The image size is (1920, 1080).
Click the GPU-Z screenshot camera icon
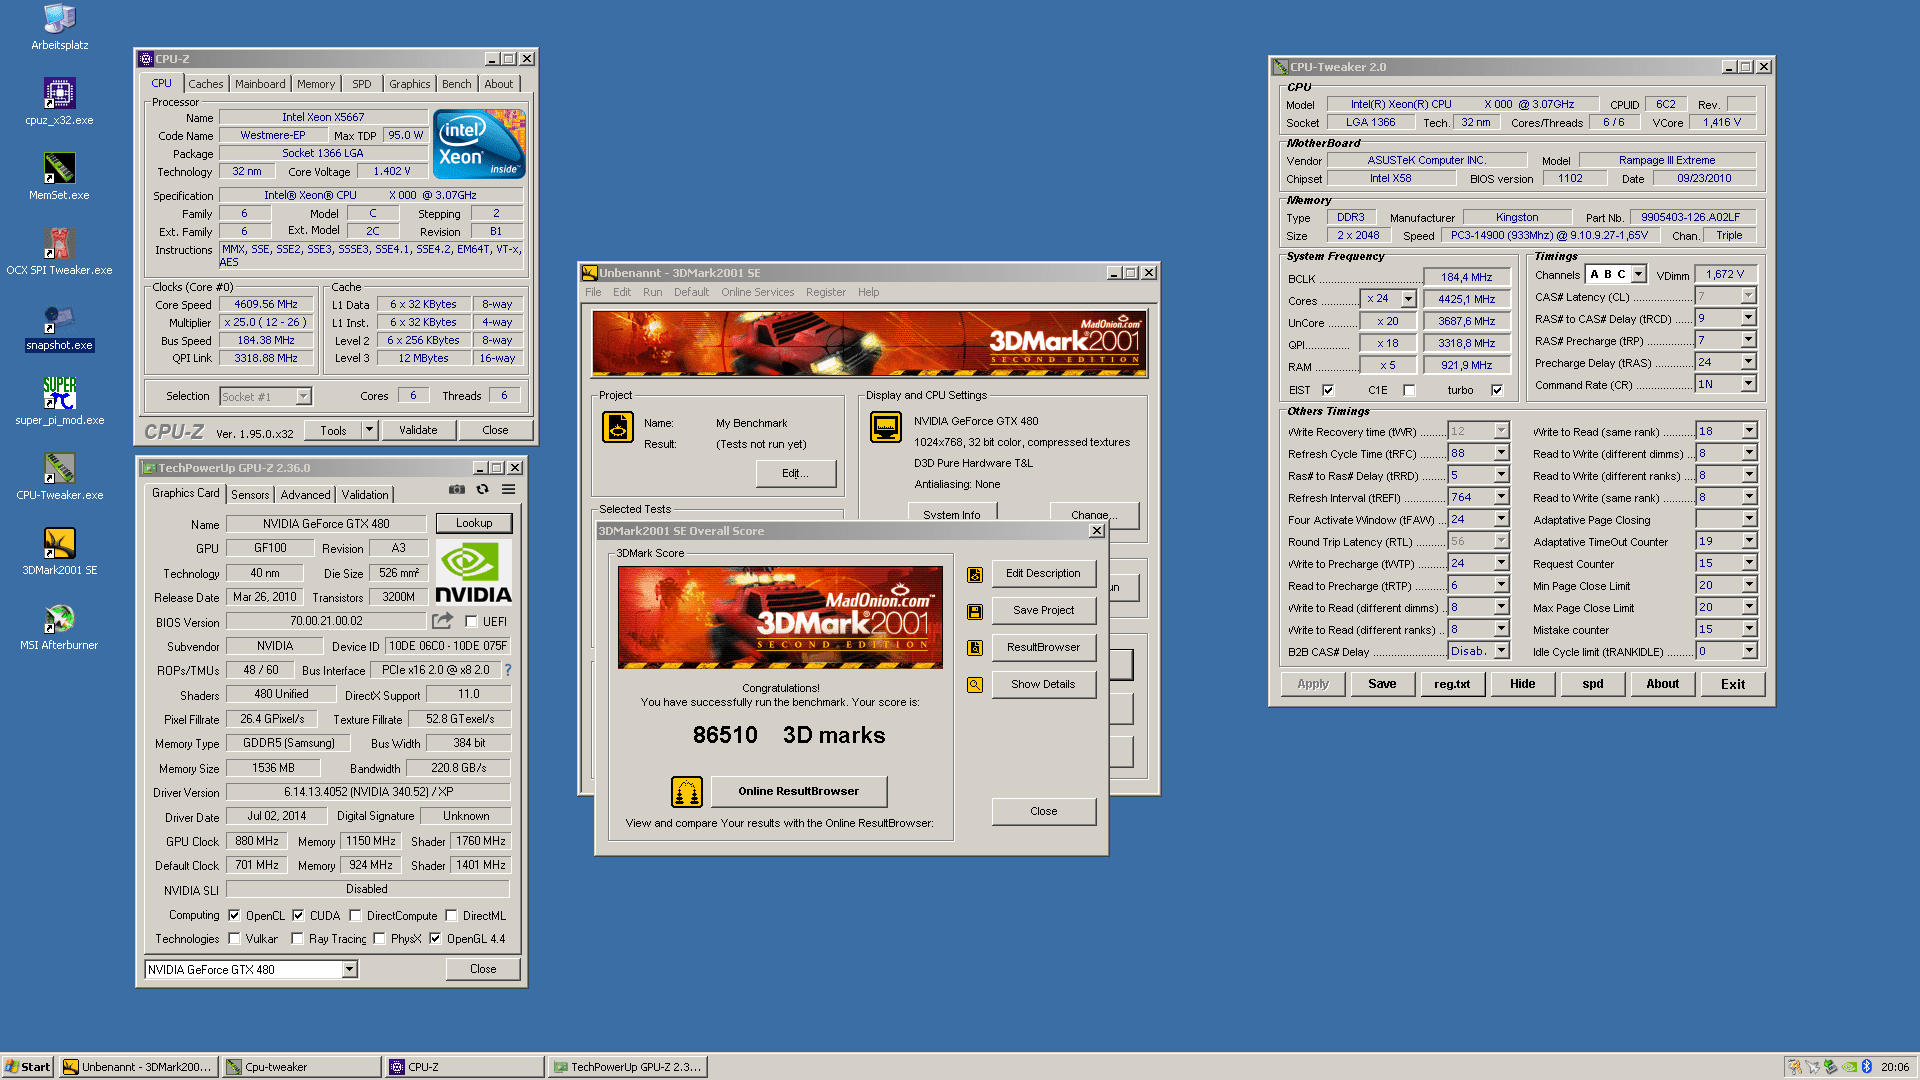457,490
